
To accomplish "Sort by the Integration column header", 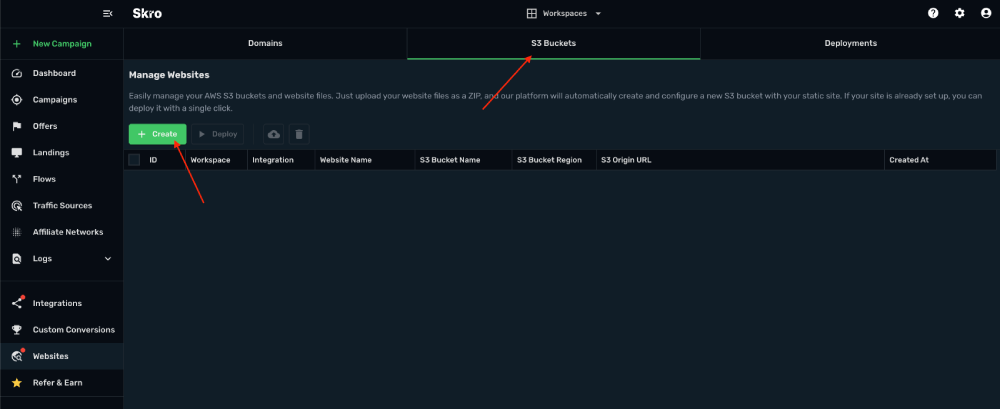I will tap(273, 160).
